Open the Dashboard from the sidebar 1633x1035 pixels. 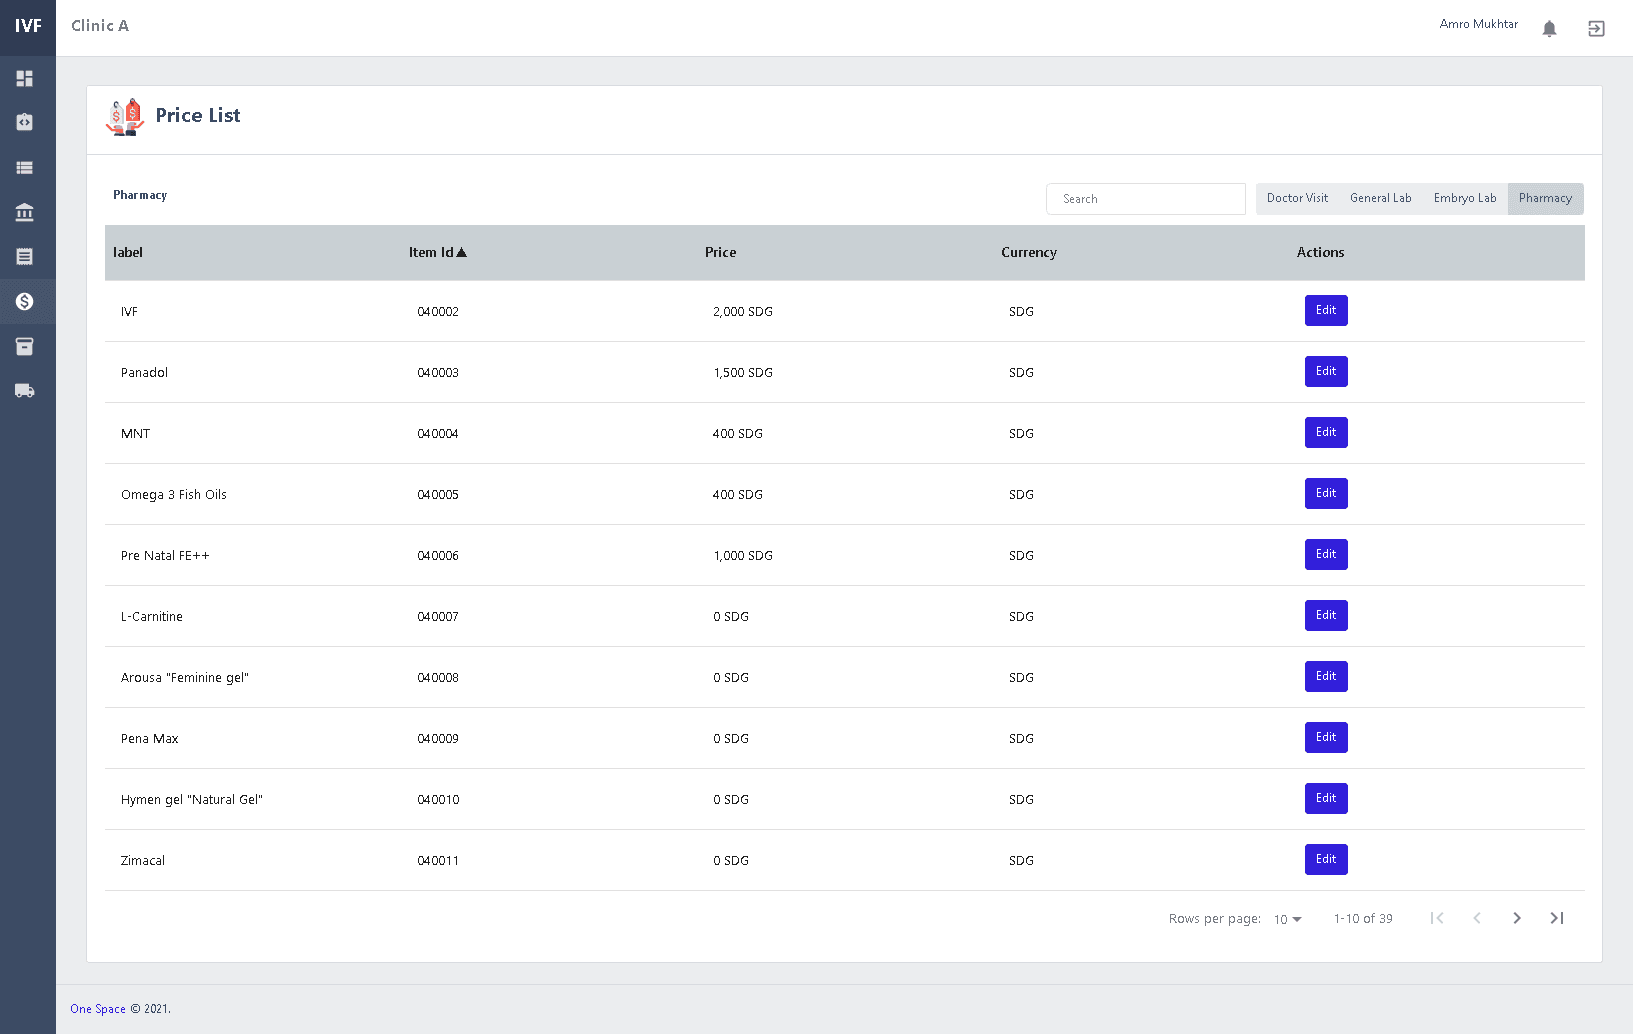click(25, 78)
